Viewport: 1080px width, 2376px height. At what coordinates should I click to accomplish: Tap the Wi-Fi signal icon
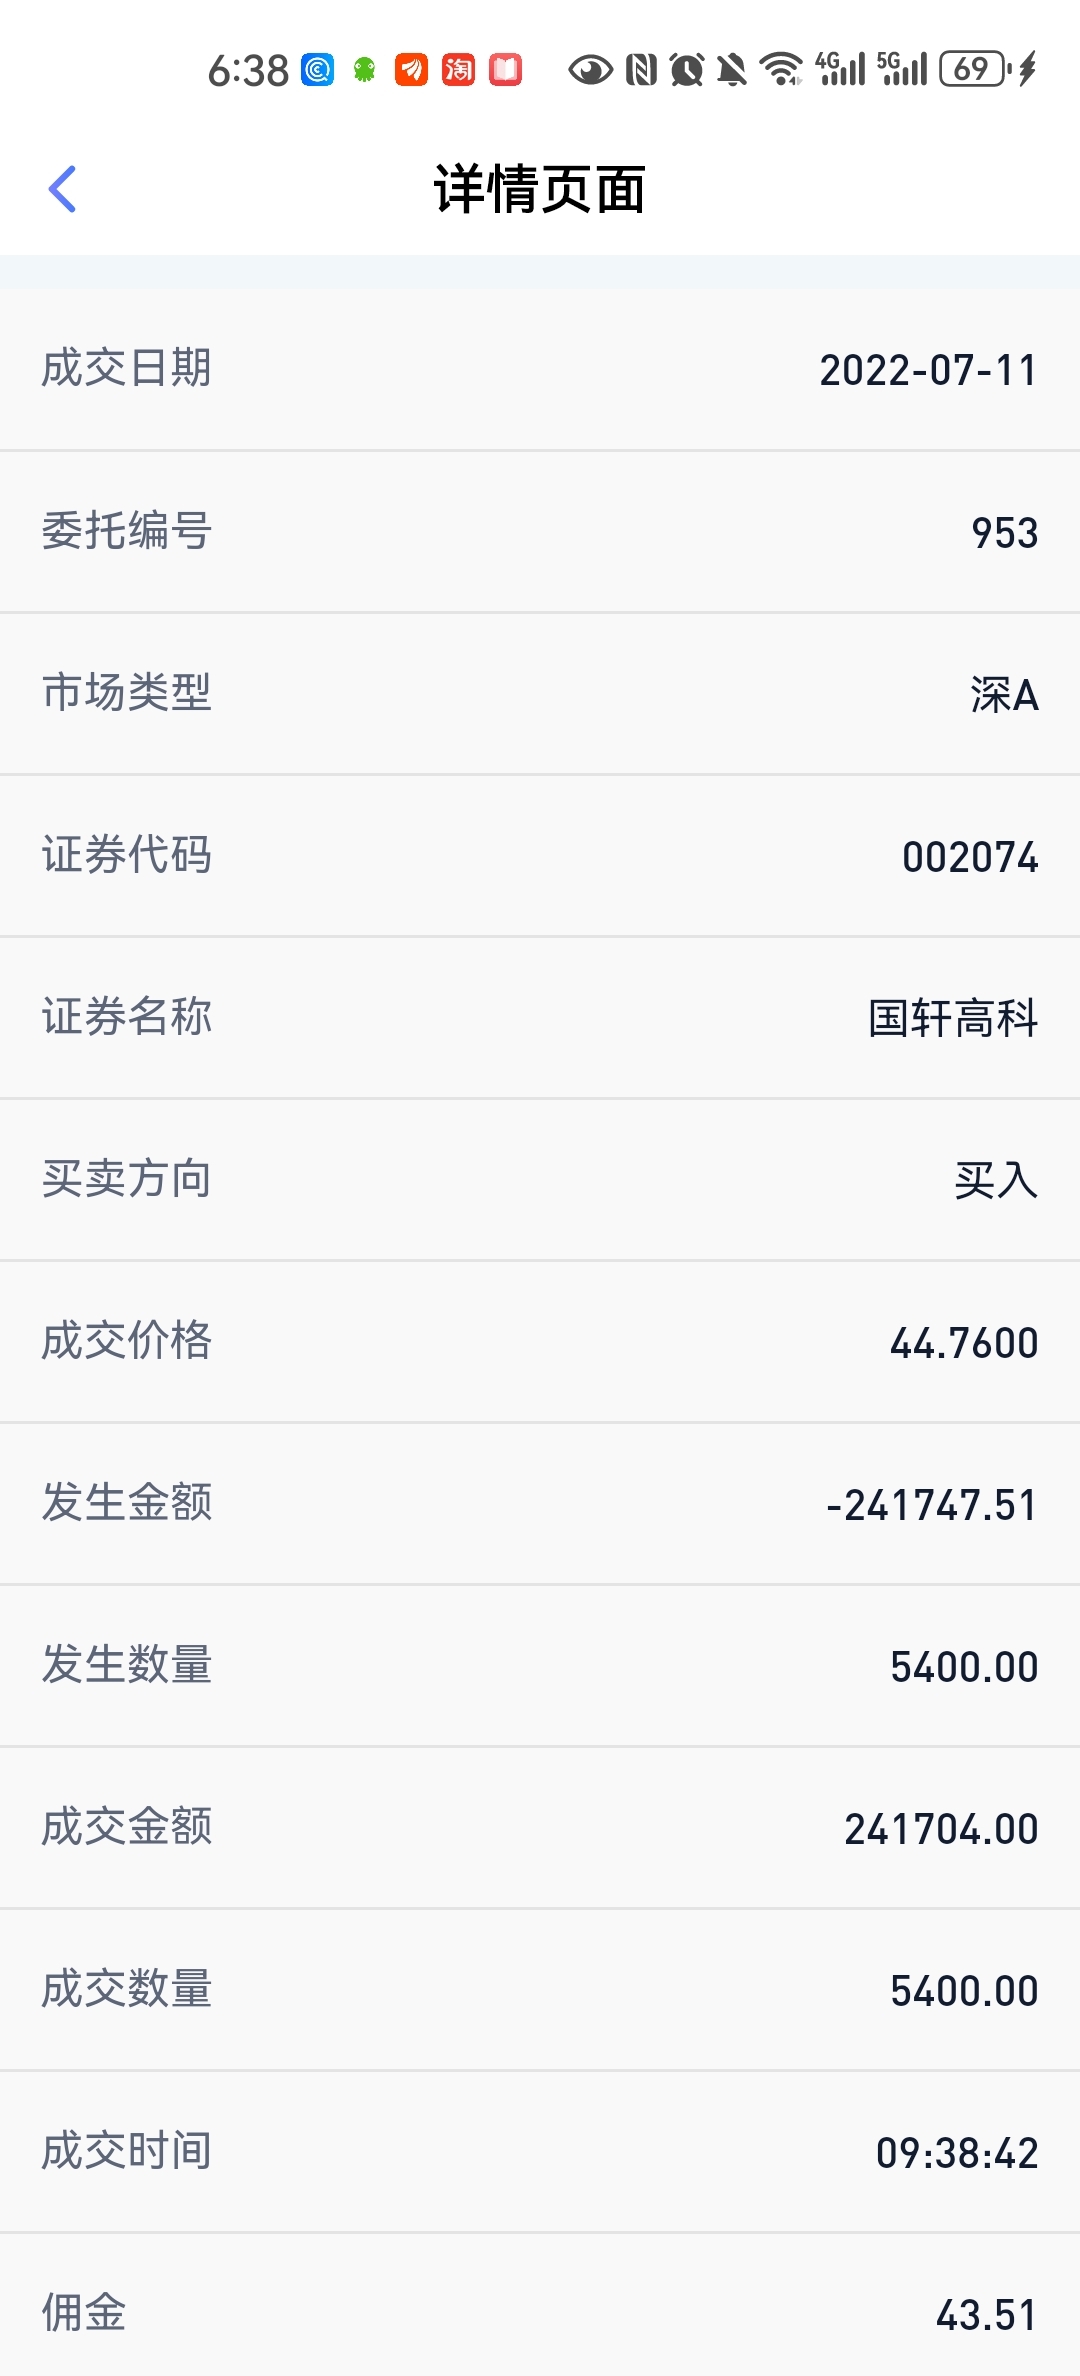click(x=781, y=70)
